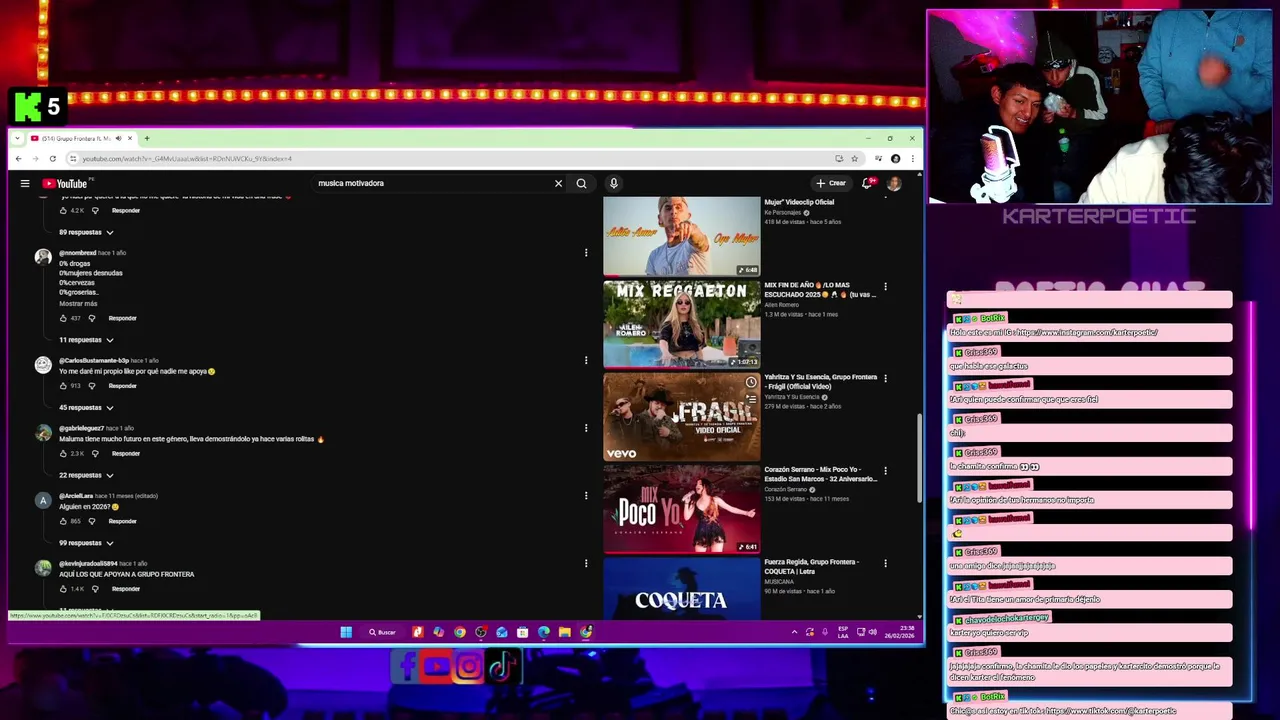
Task: Start voice search with the microphone
Action: [x=613, y=183]
